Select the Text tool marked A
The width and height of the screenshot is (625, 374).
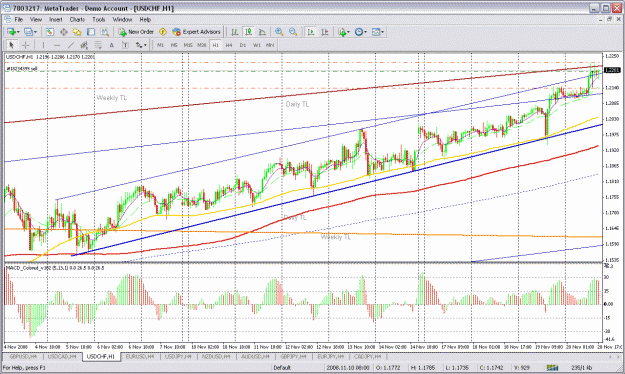coord(112,45)
